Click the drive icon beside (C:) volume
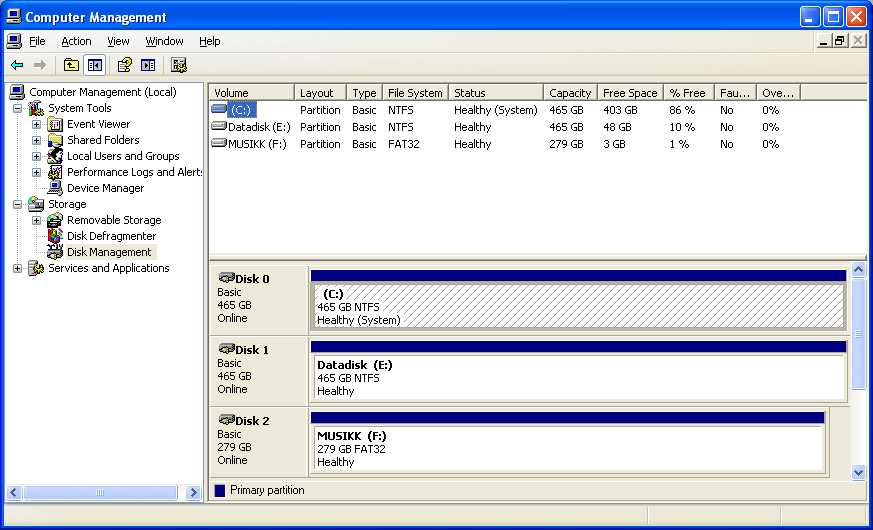873x530 pixels. 219,109
